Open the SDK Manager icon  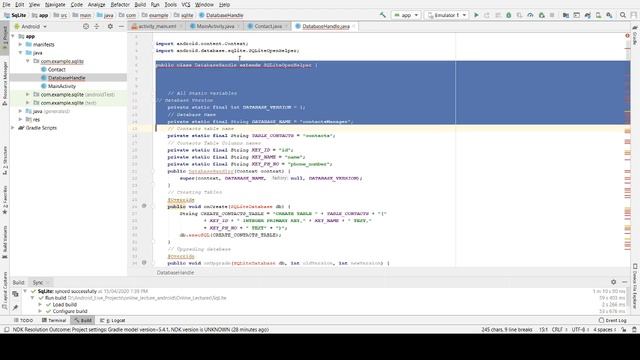[x=609, y=15]
